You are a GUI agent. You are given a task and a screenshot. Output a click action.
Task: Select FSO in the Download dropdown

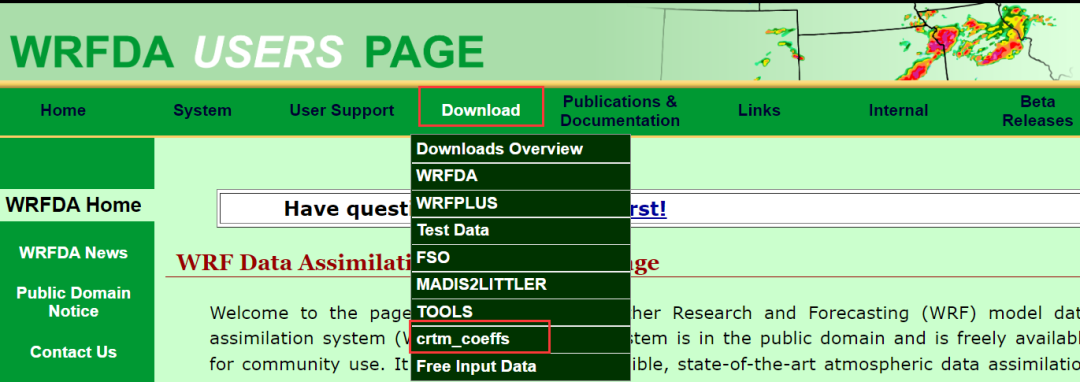point(521,257)
